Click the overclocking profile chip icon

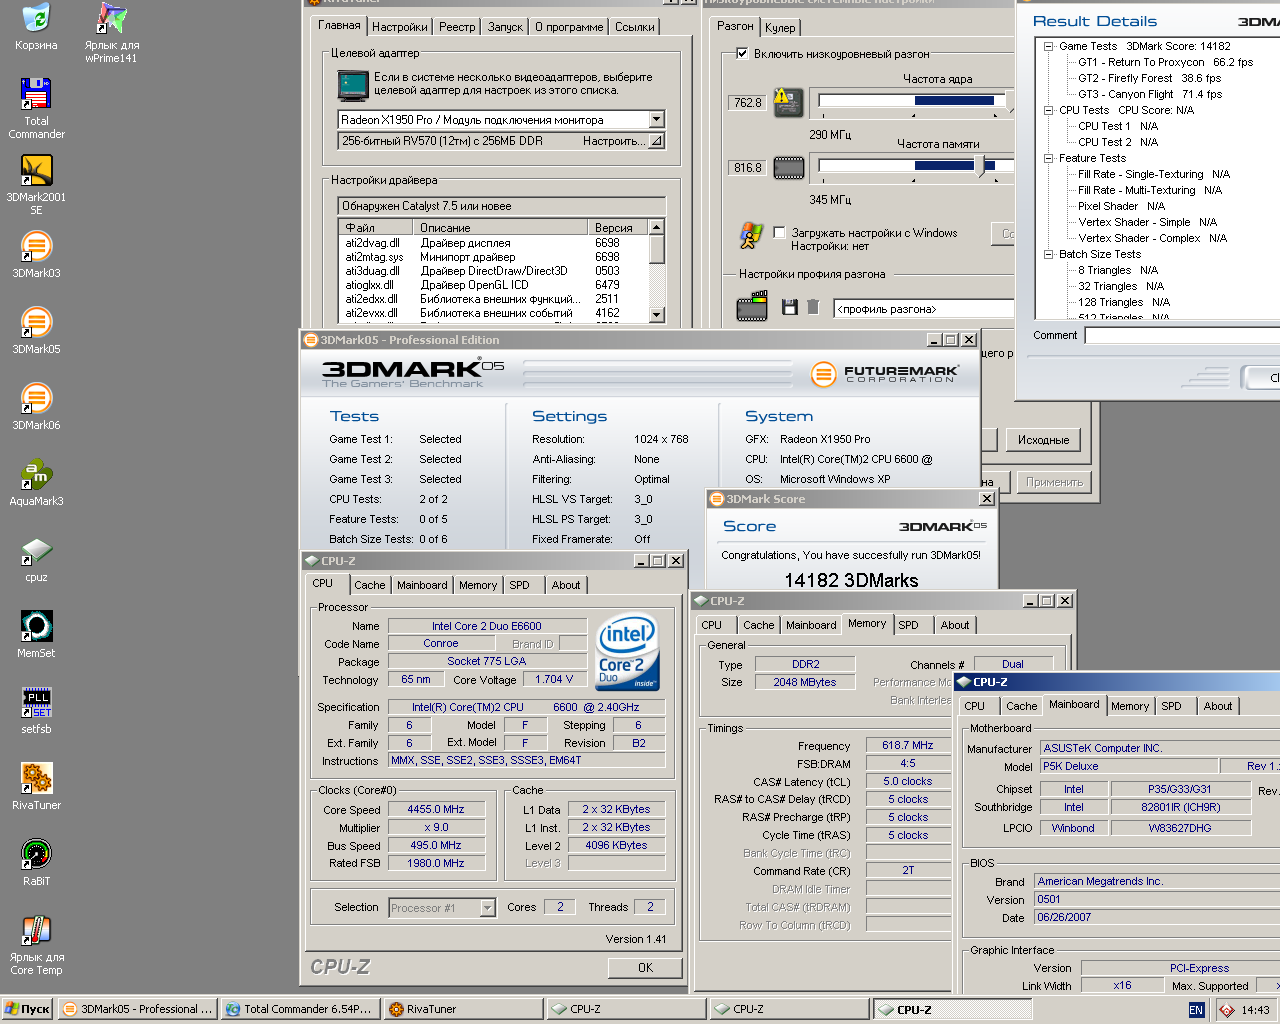pyautogui.click(x=752, y=307)
